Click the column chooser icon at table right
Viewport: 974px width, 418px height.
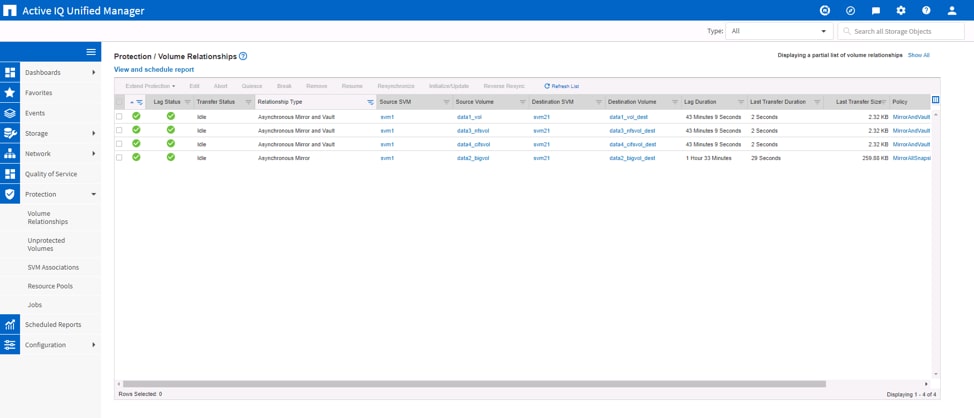(935, 100)
